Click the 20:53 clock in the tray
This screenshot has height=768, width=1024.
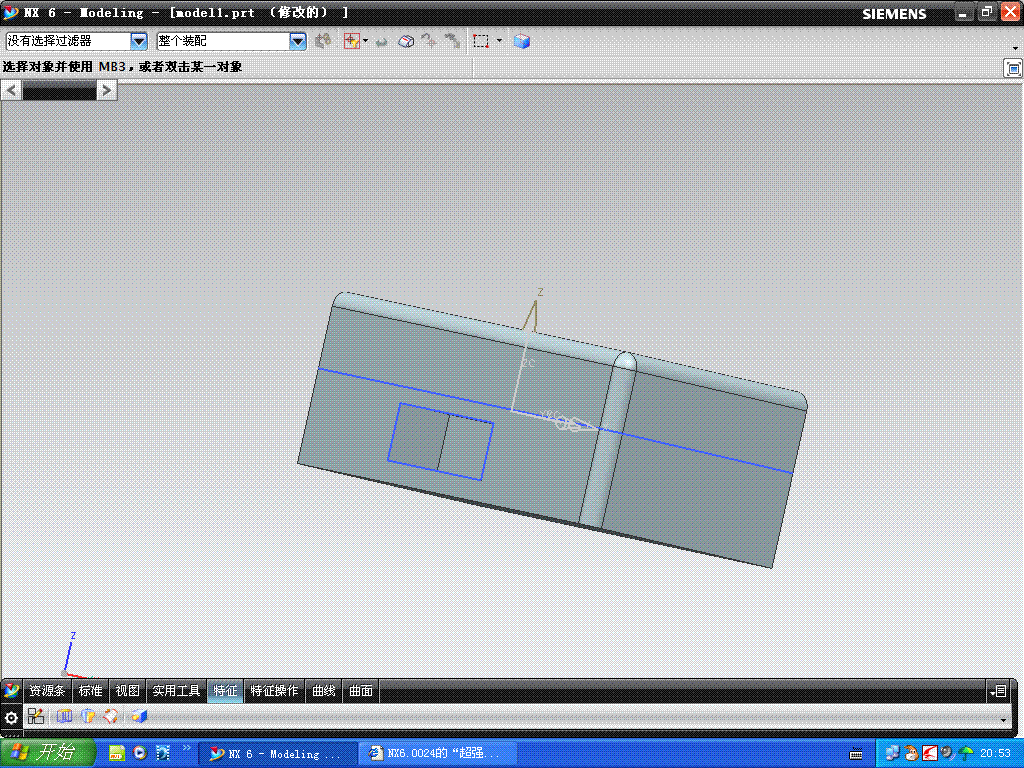coord(995,754)
